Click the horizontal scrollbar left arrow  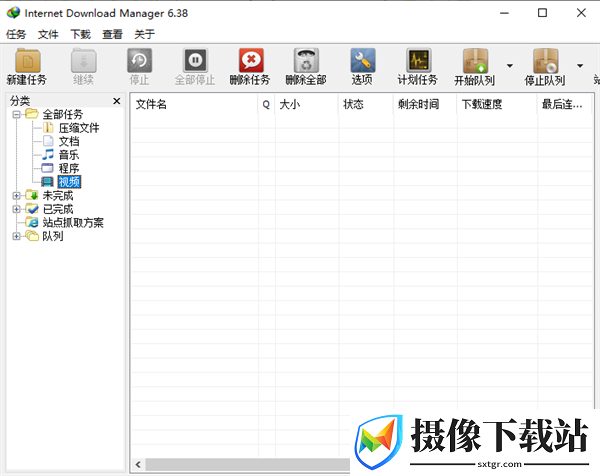tap(138, 465)
